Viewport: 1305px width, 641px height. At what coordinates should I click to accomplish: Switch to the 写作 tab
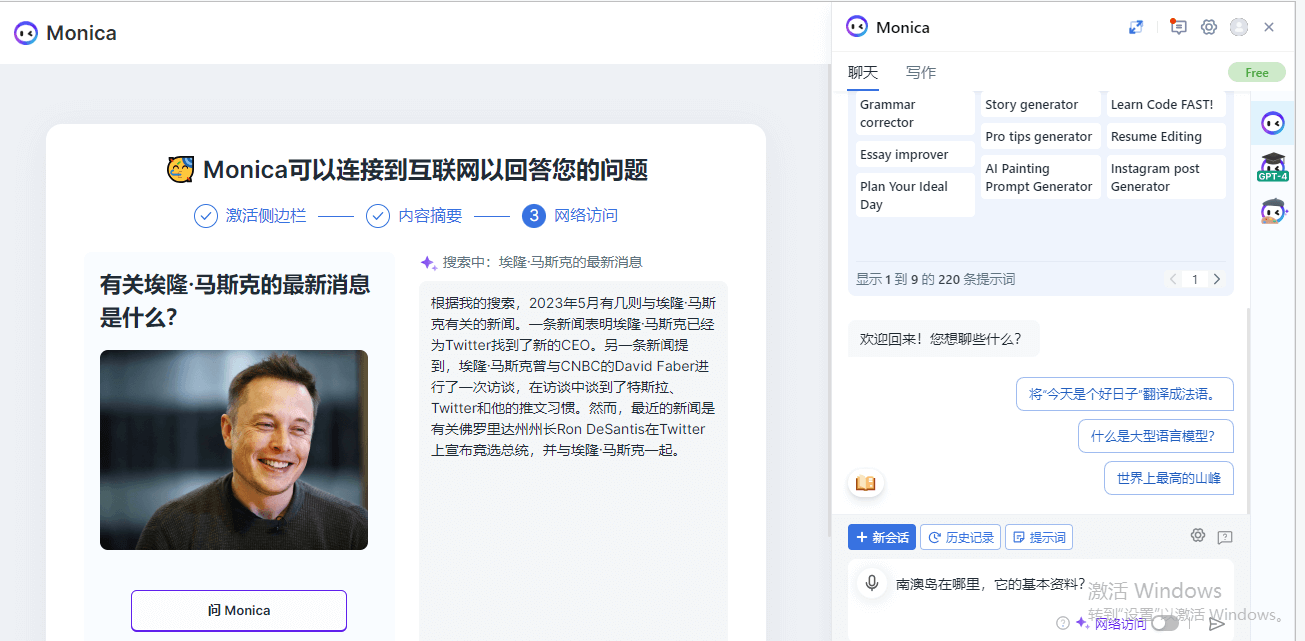click(x=921, y=72)
